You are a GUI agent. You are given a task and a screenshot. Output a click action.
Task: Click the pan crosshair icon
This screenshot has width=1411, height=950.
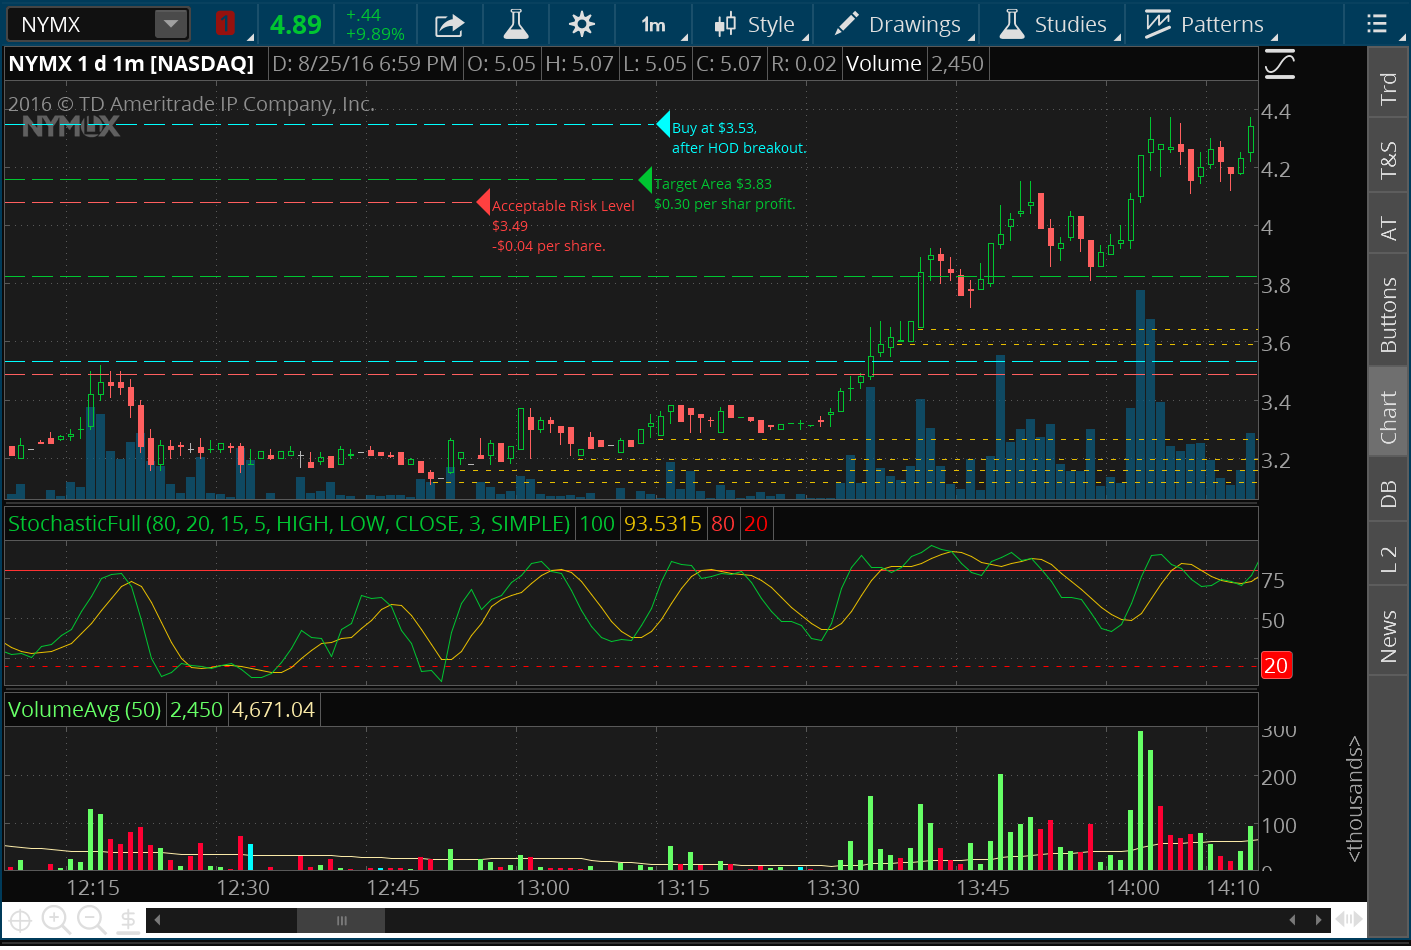(x=20, y=920)
